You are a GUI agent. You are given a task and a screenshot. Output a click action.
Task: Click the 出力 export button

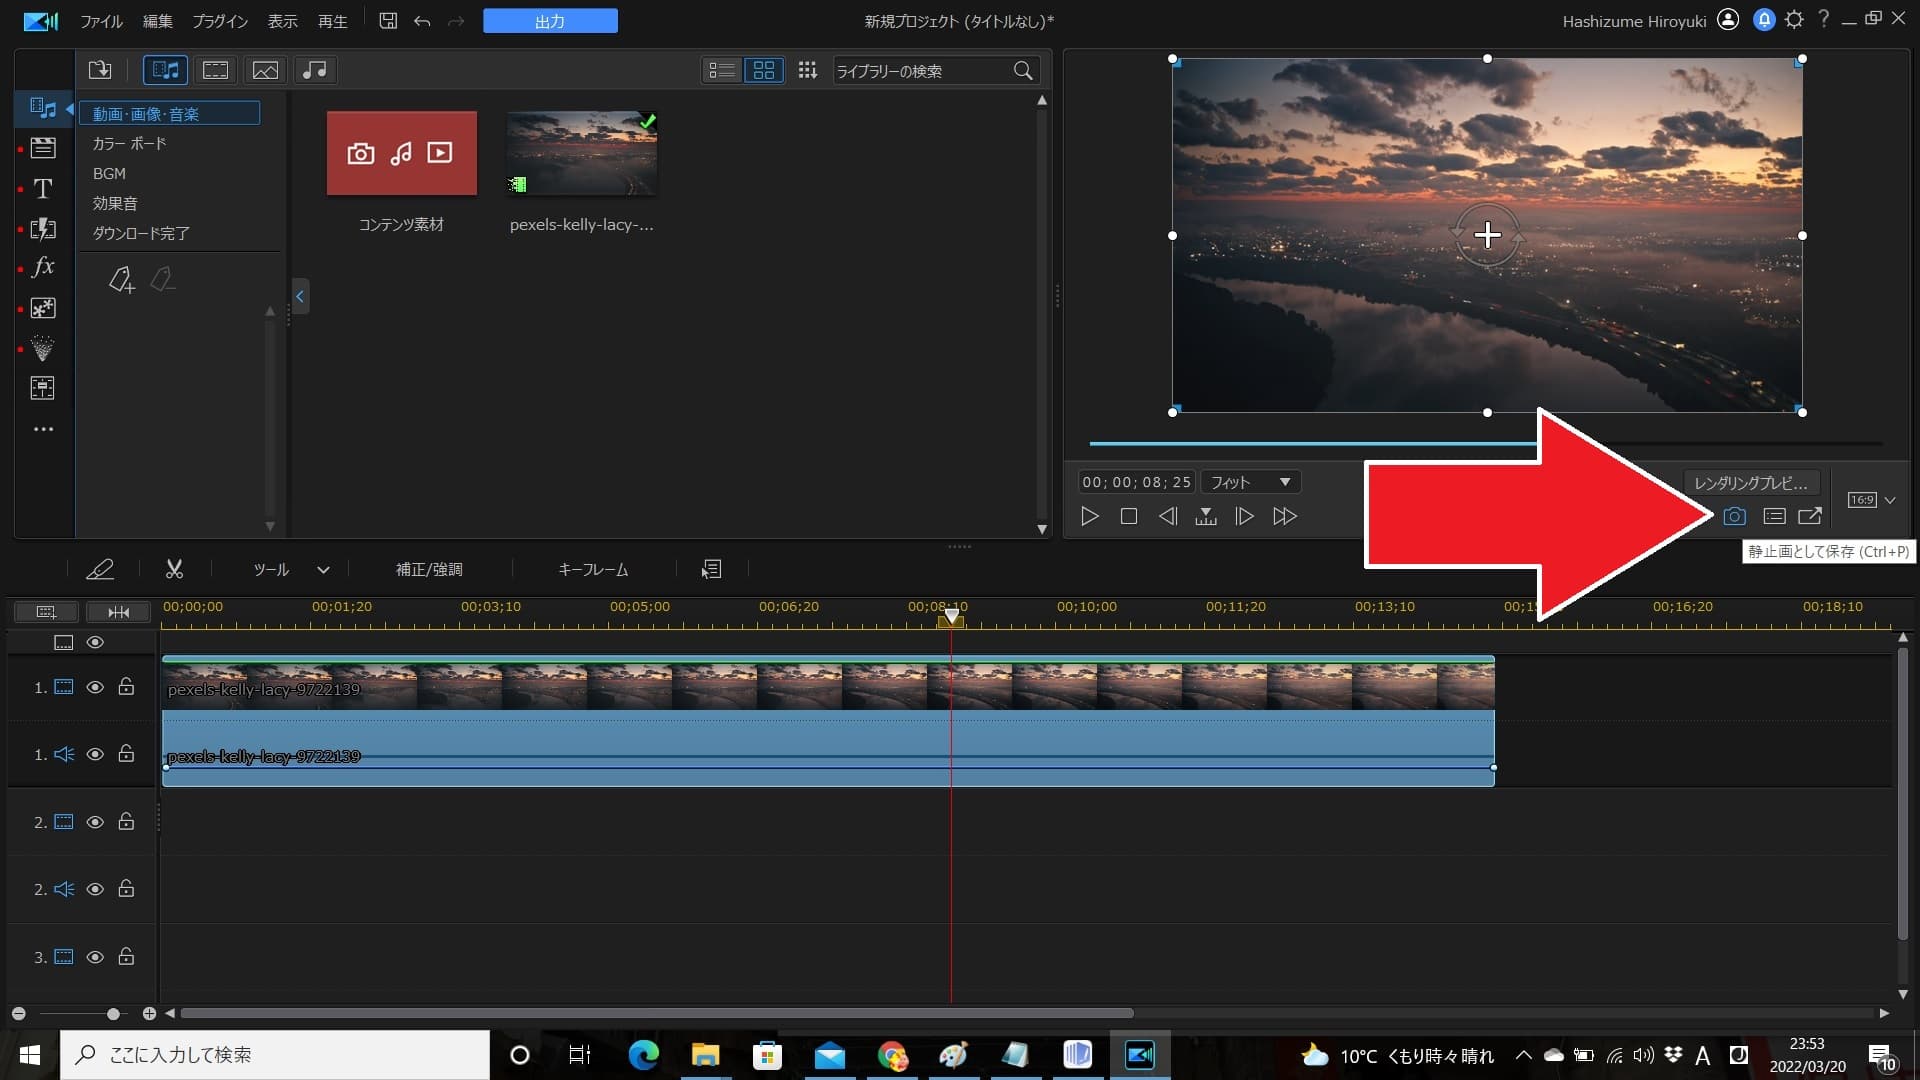click(x=550, y=20)
